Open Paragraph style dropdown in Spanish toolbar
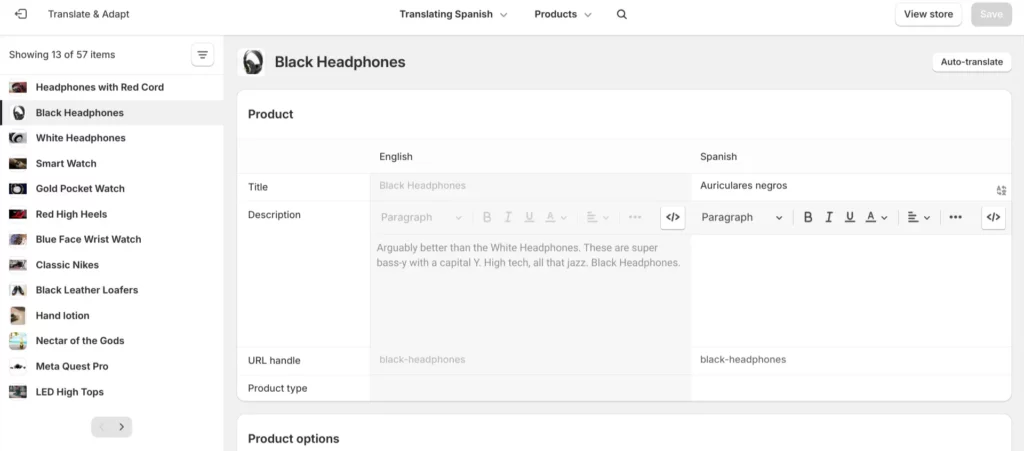 coord(741,217)
